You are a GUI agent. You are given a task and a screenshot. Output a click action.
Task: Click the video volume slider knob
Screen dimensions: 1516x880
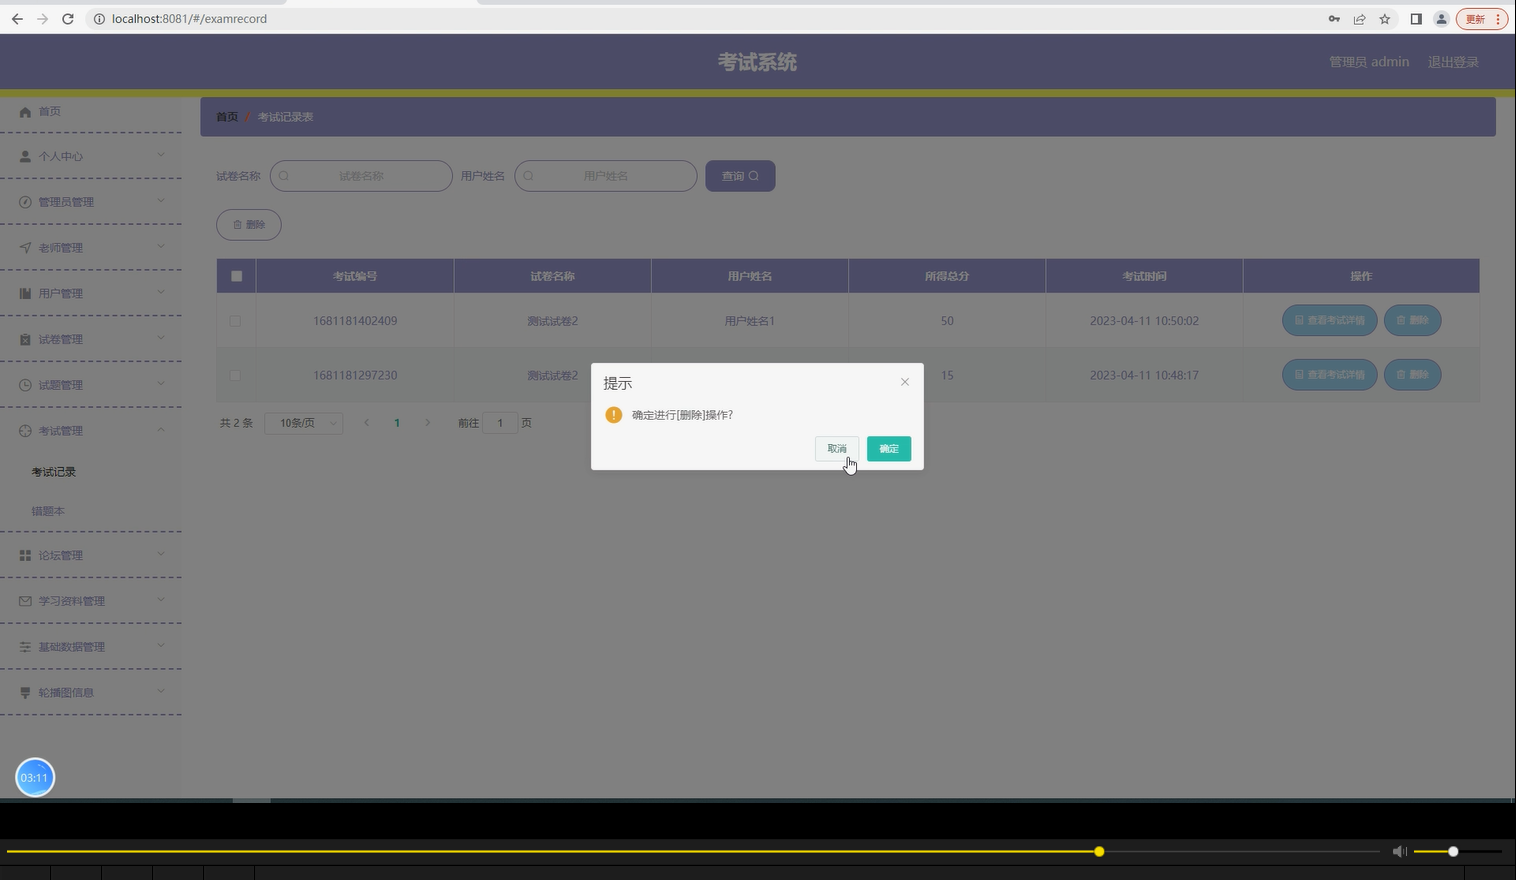click(x=1453, y=852)
